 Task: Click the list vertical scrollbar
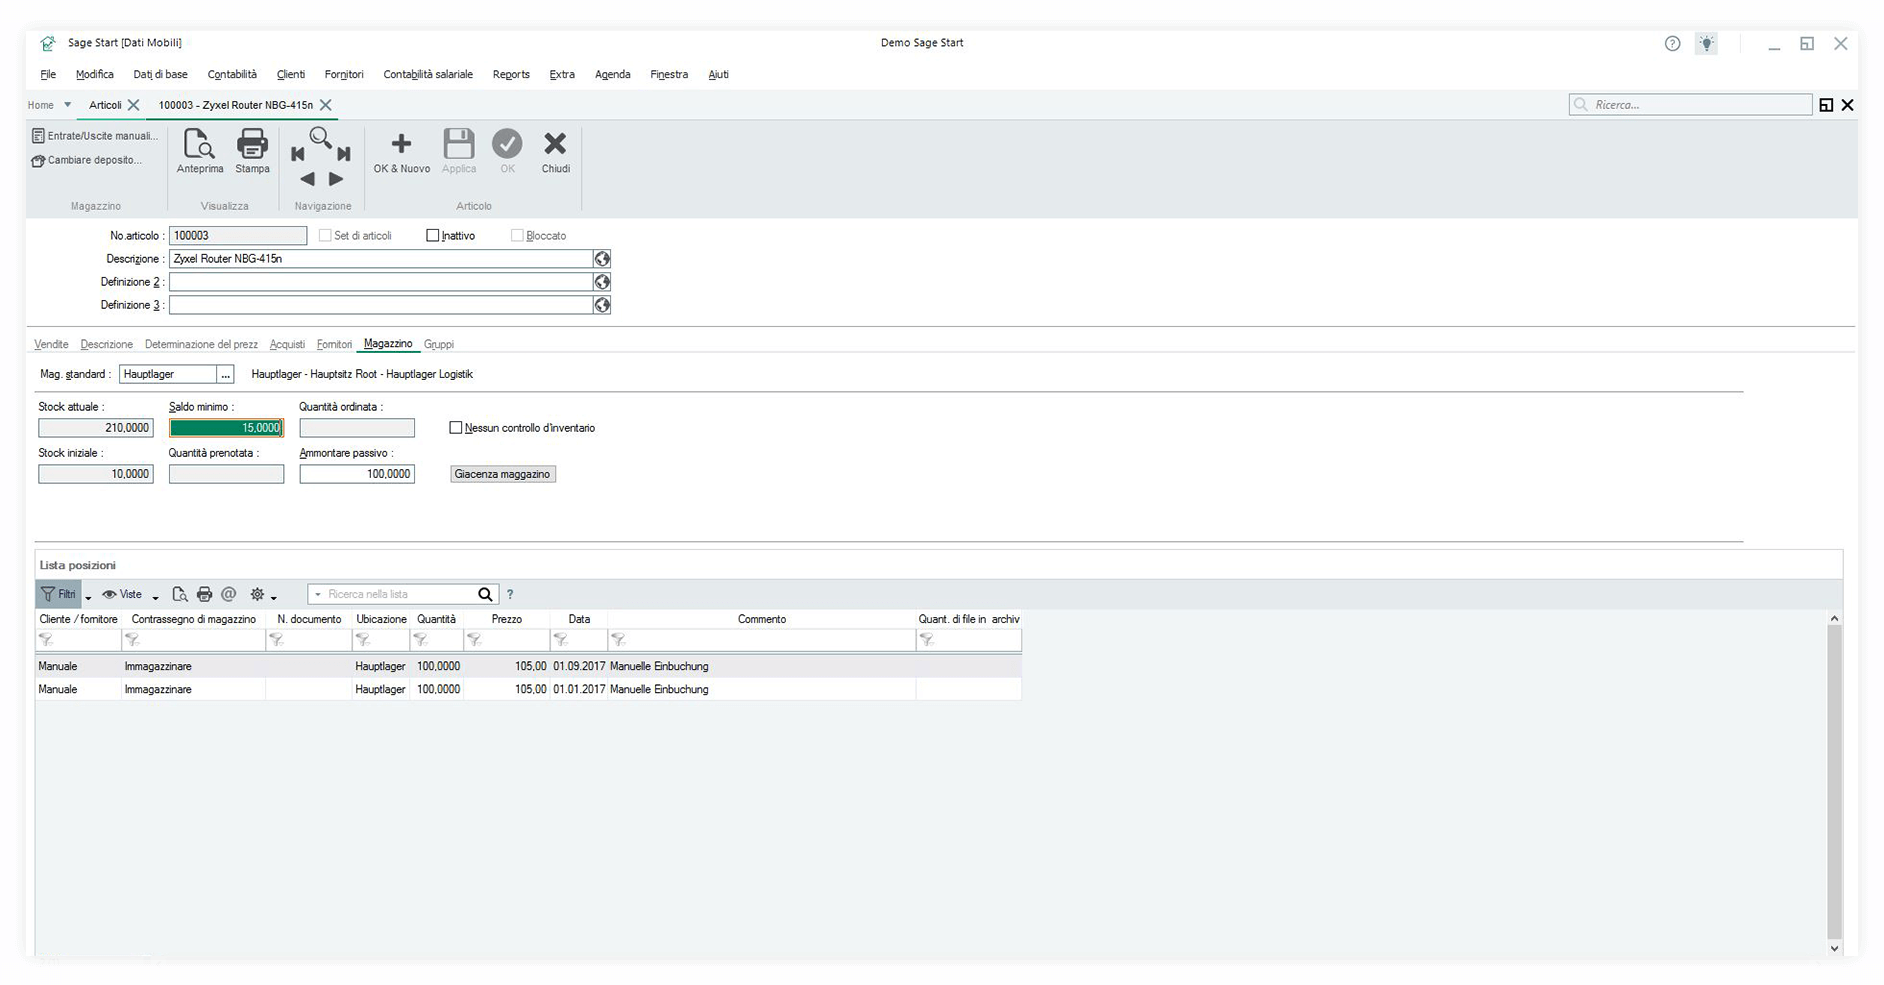1834,782
